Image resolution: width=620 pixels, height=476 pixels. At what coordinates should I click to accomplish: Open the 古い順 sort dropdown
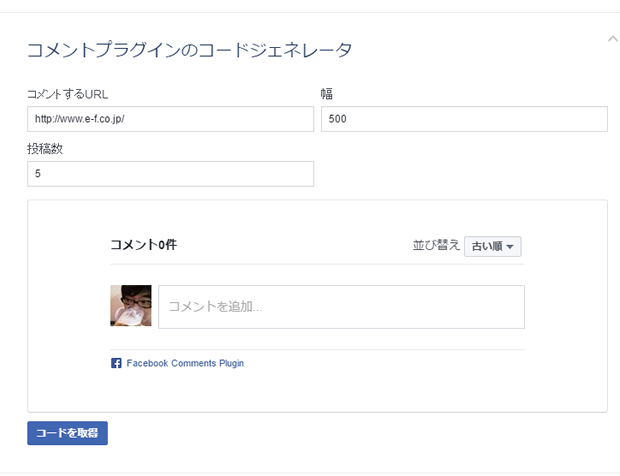click(x=492, y=246)
